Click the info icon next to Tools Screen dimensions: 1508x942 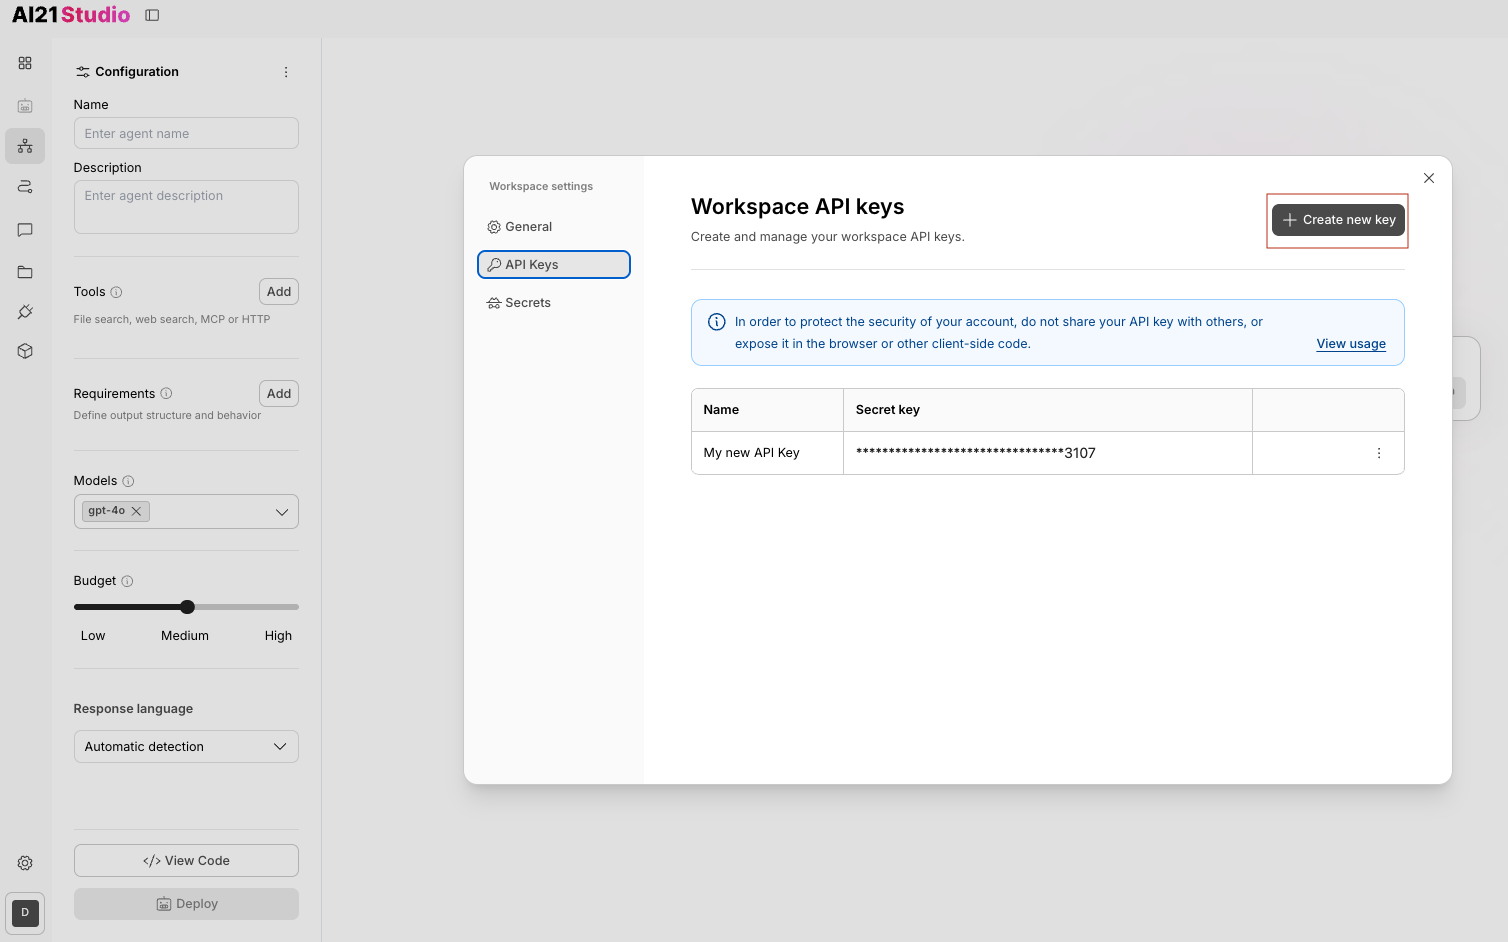pos(116,292)
